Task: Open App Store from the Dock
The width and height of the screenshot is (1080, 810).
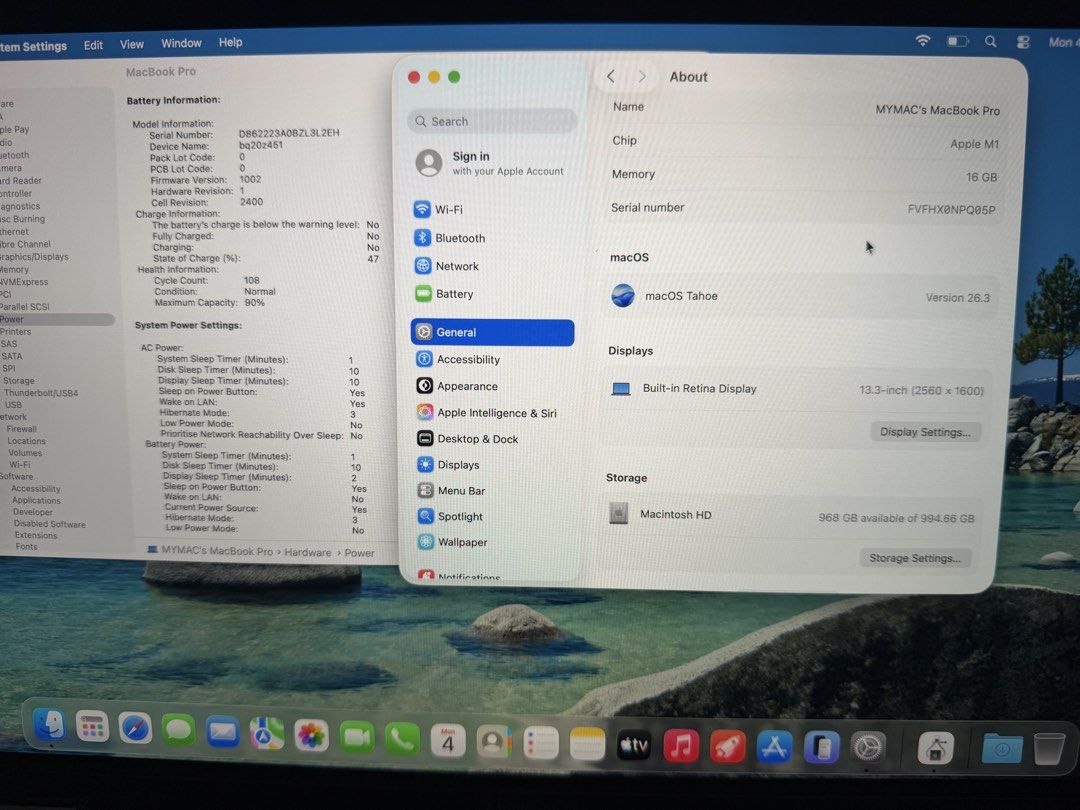Action: (x=774, y=748)
